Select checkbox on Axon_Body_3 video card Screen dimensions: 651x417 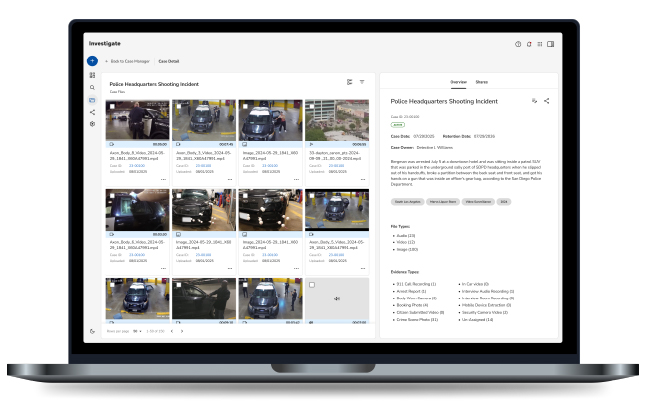point(179,106)
